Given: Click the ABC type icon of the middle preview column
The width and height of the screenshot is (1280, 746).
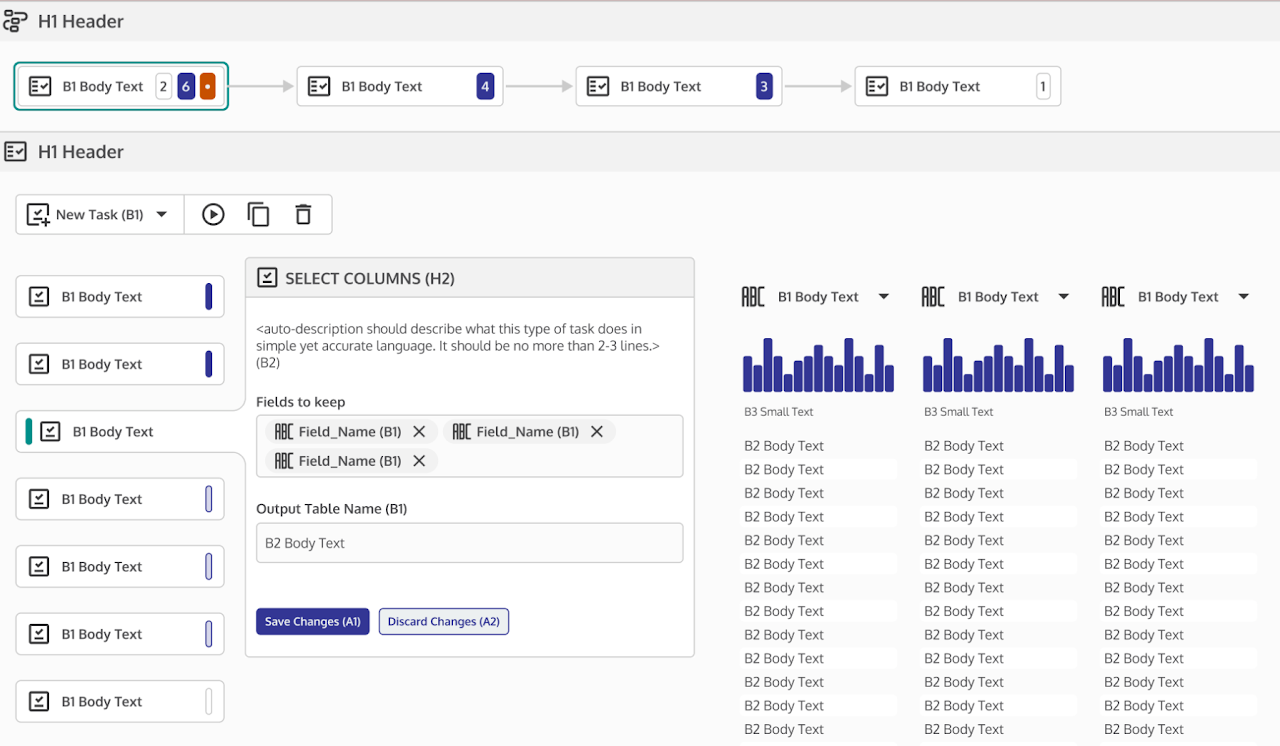Looking at the screenshot, I should point(933,296).
